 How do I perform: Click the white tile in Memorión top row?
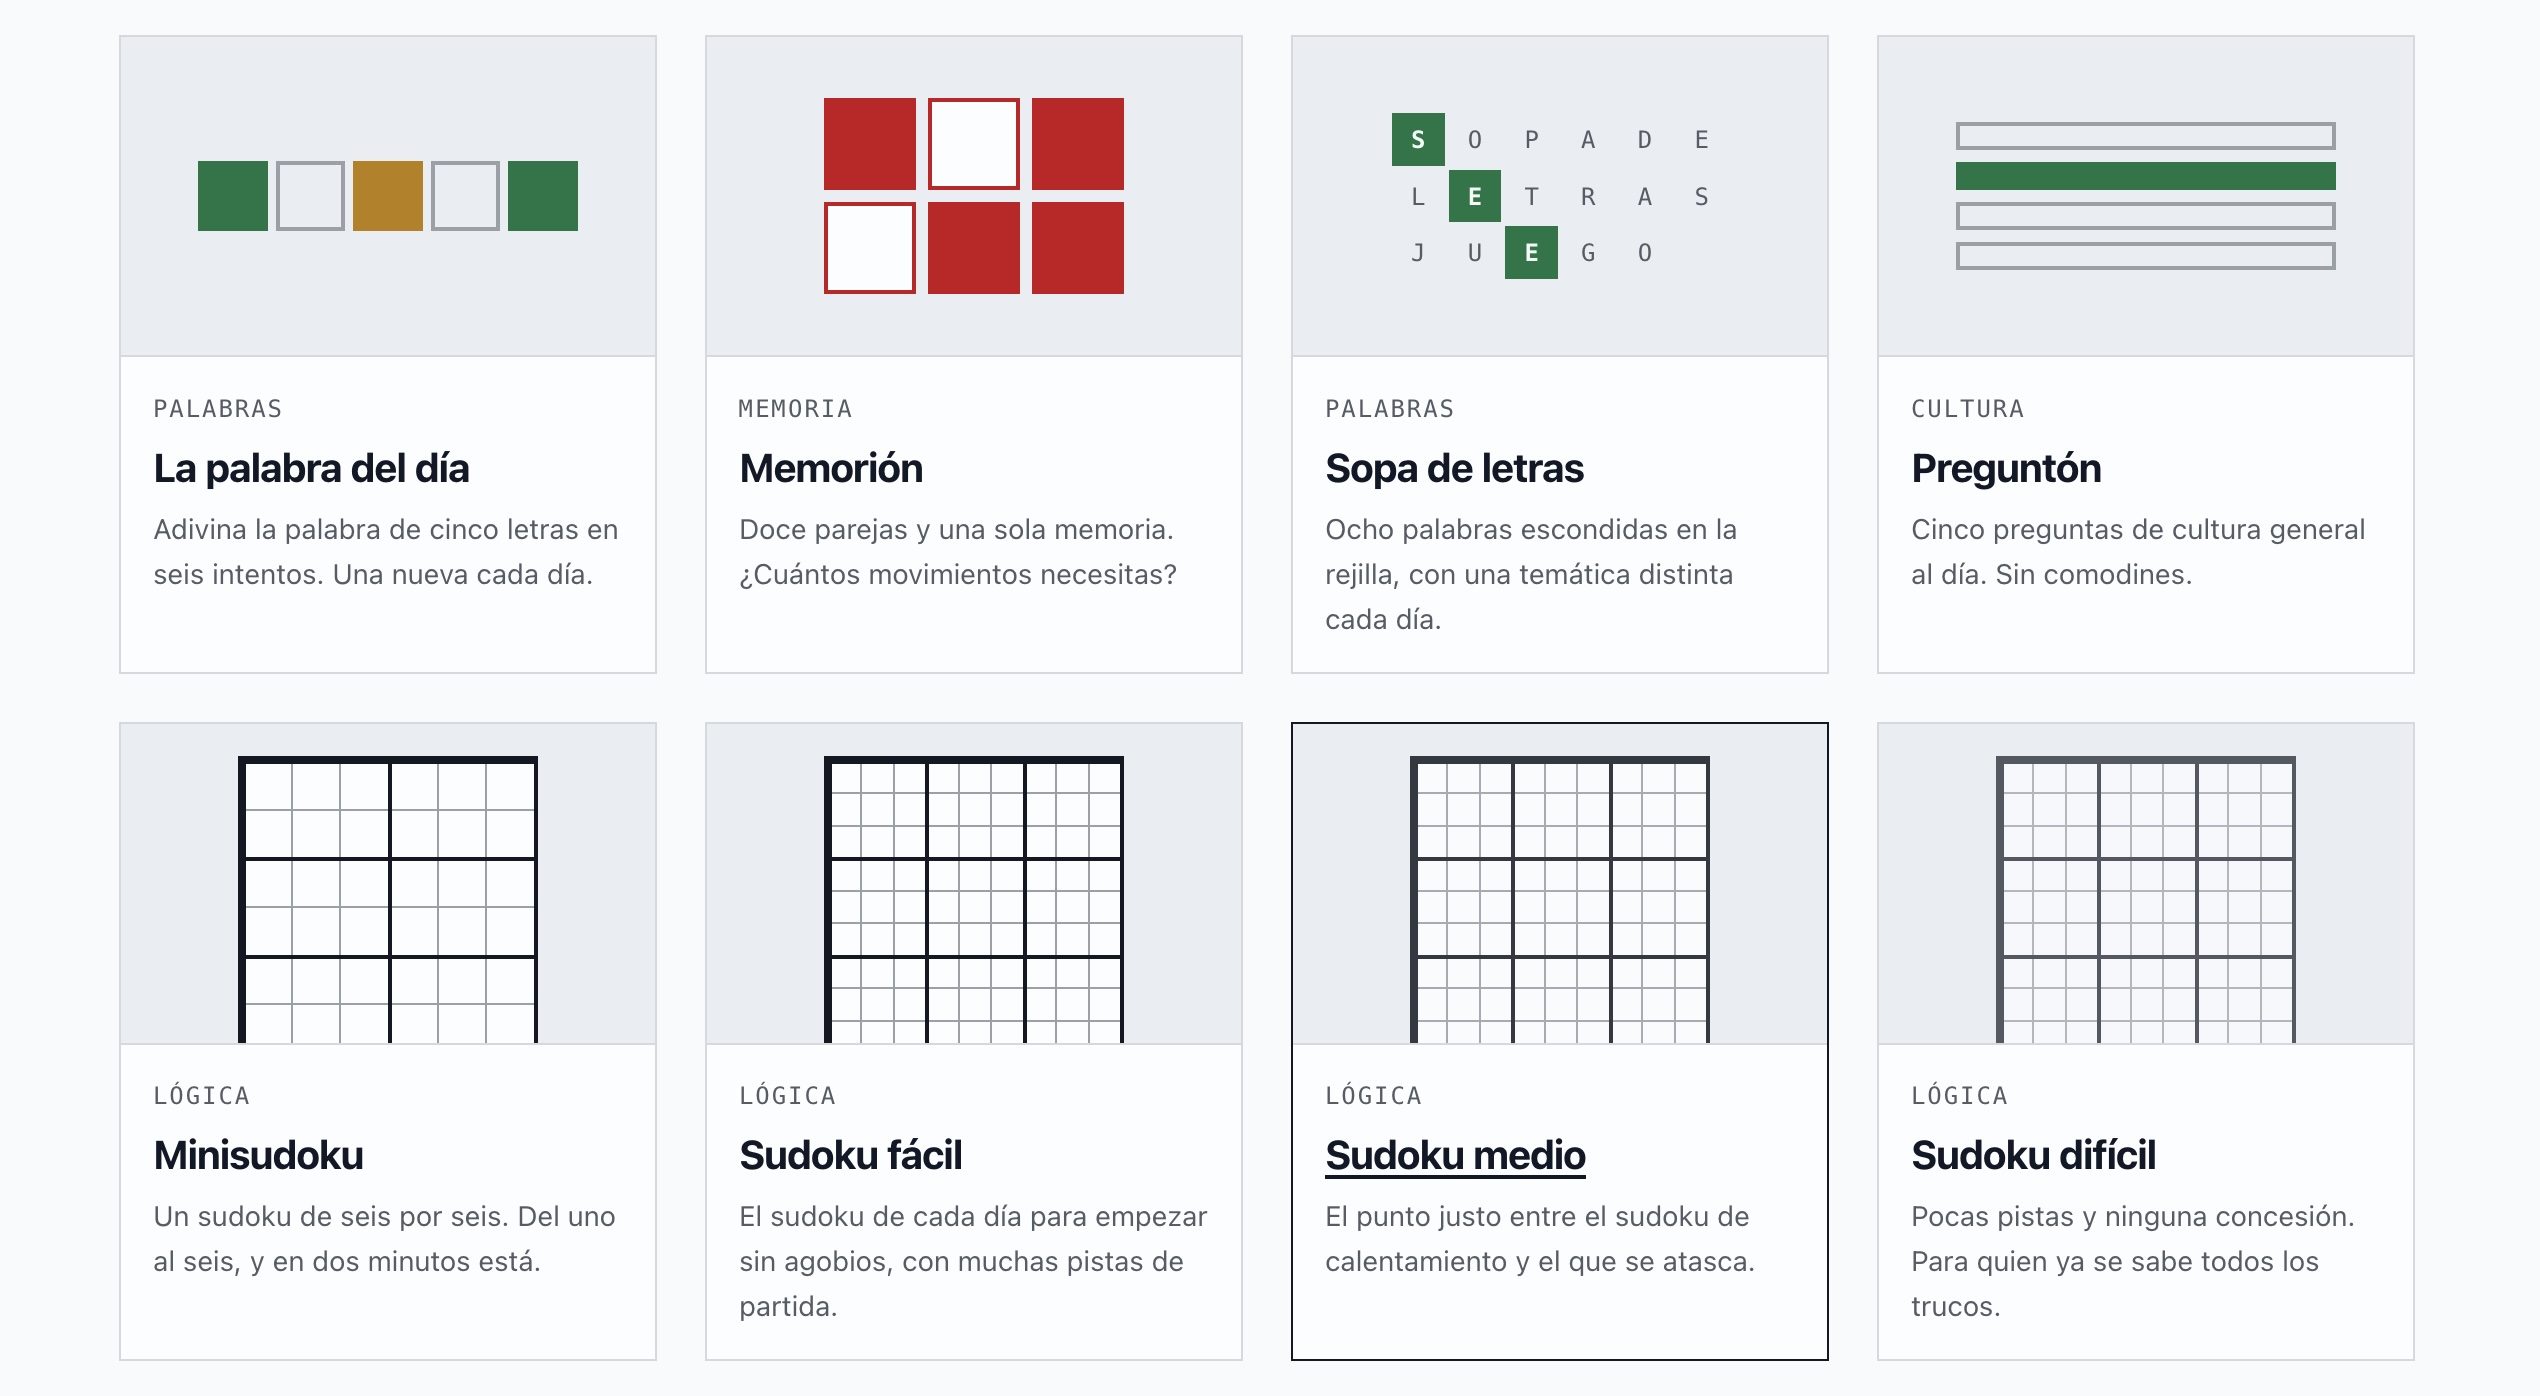click(x=974, y=144)
